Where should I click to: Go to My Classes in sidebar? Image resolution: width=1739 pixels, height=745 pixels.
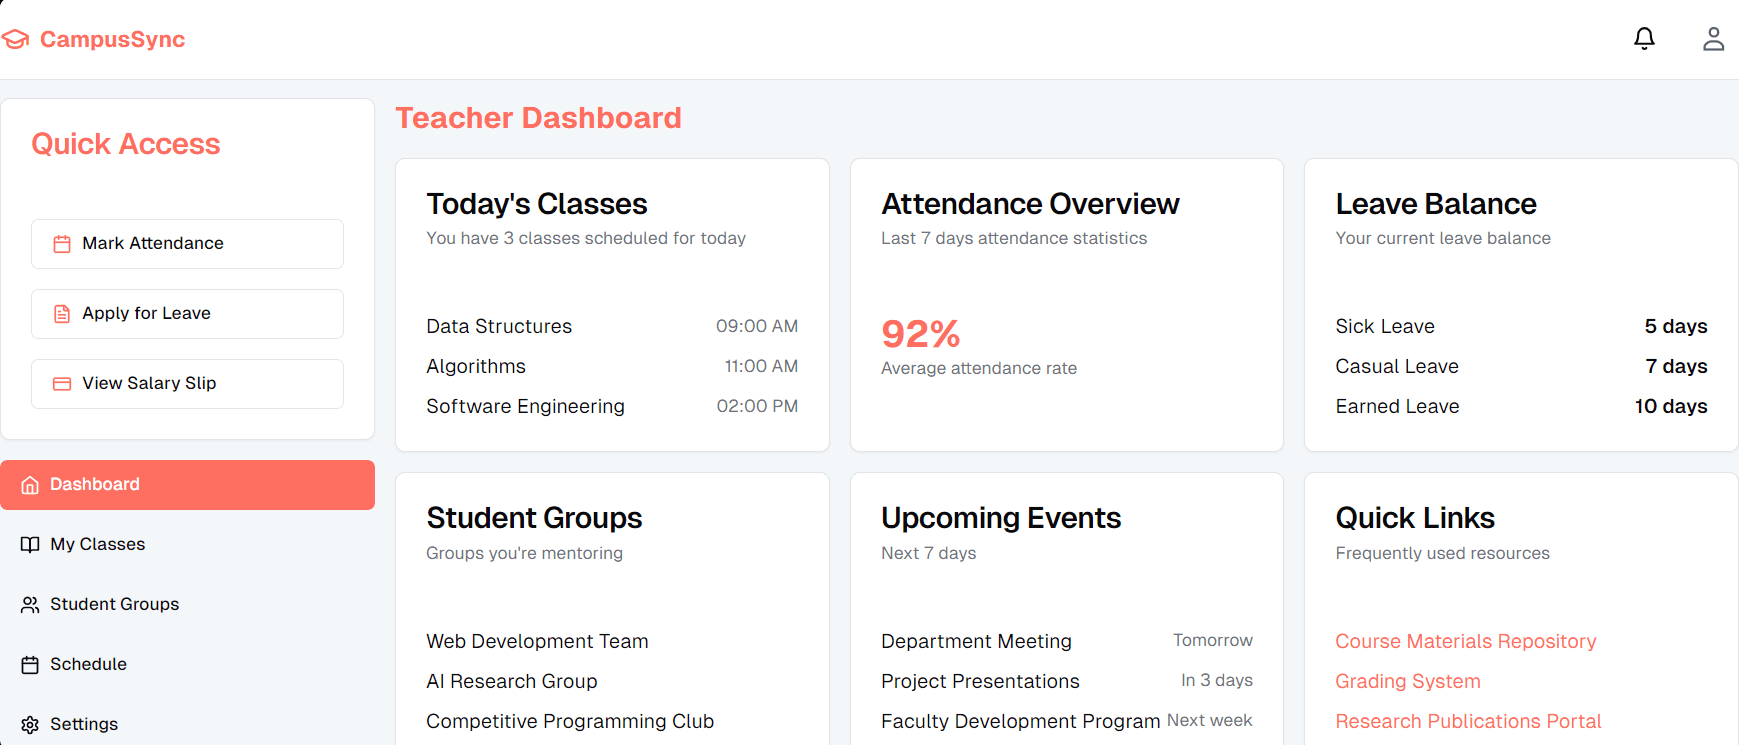click(x=98, y=545)
